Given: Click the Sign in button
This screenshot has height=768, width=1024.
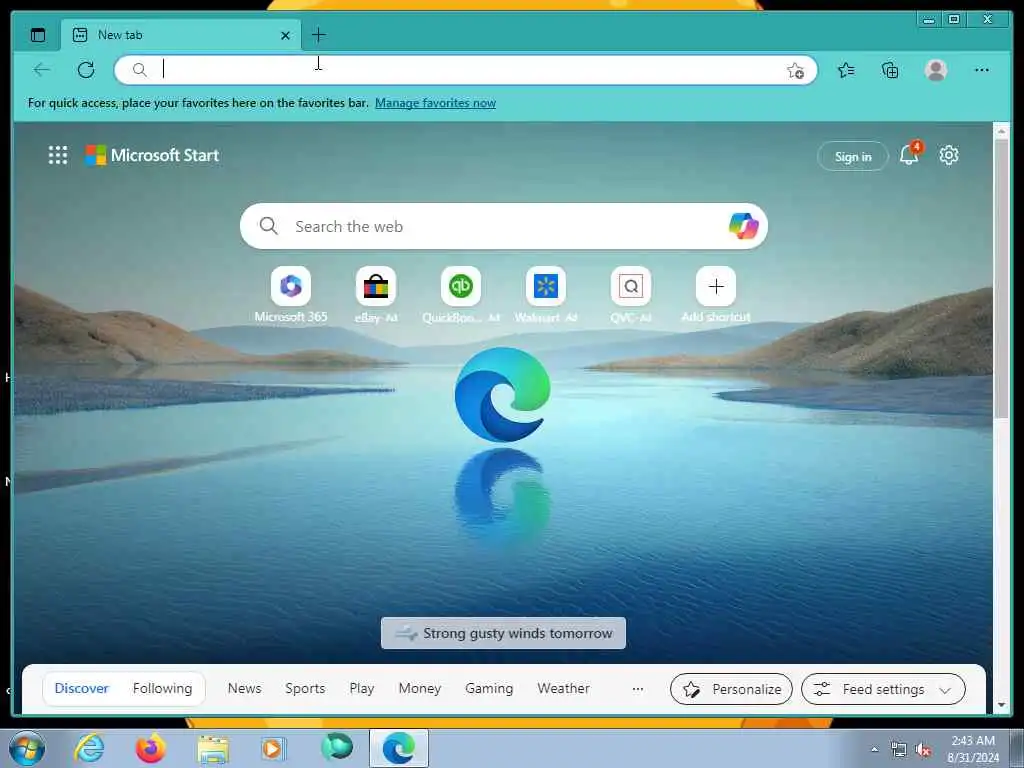Looking at the screenshot, I should 853,156.
